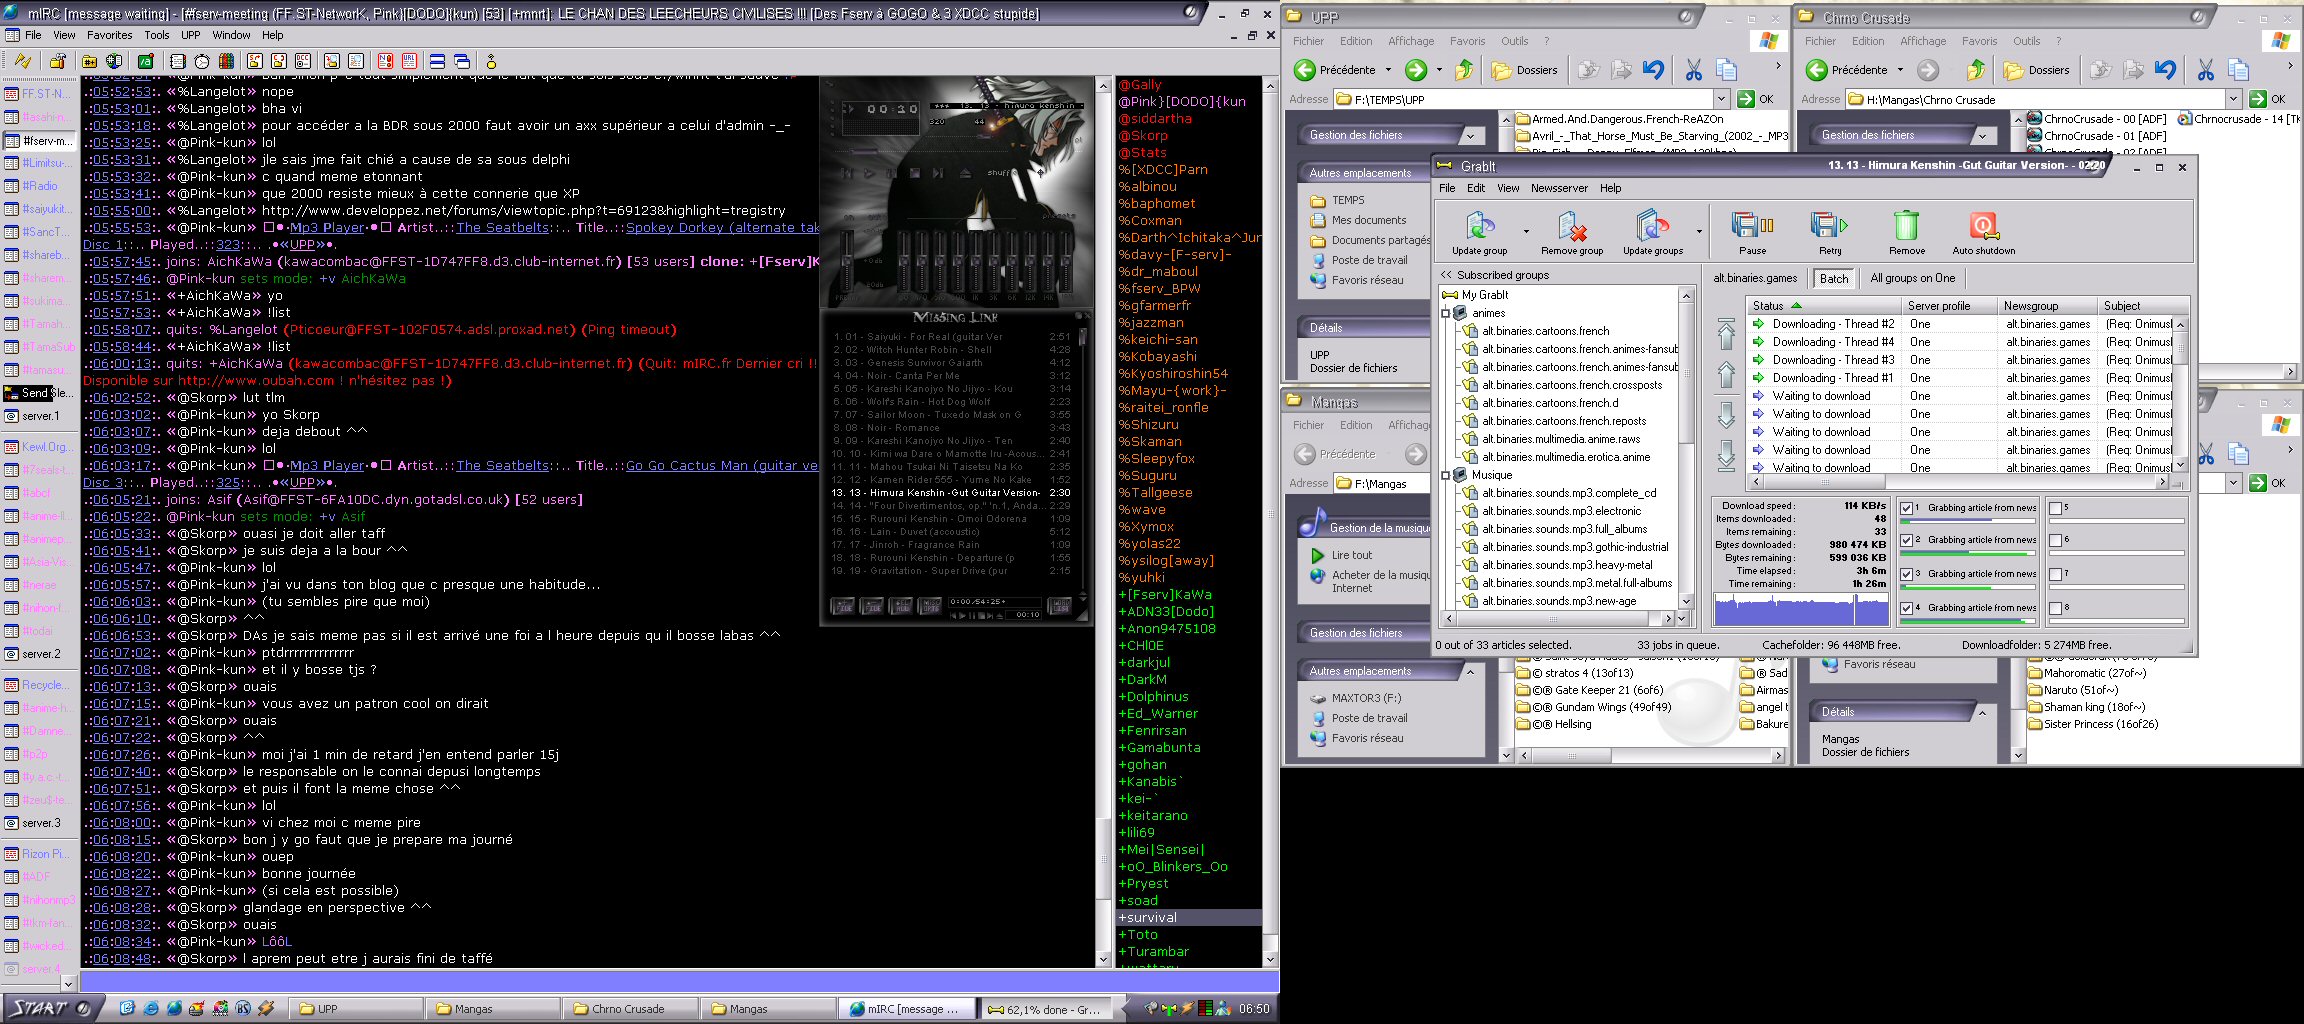
Task: Click GrabIt Update group icon
Action: point(1479,233)
